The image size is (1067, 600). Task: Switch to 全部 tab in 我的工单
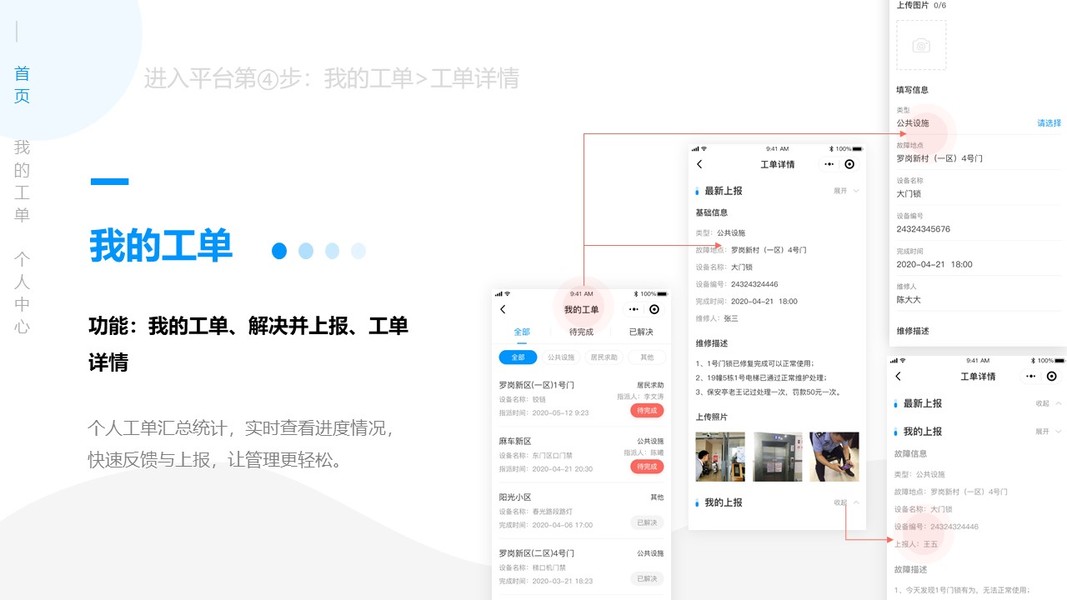522,332
